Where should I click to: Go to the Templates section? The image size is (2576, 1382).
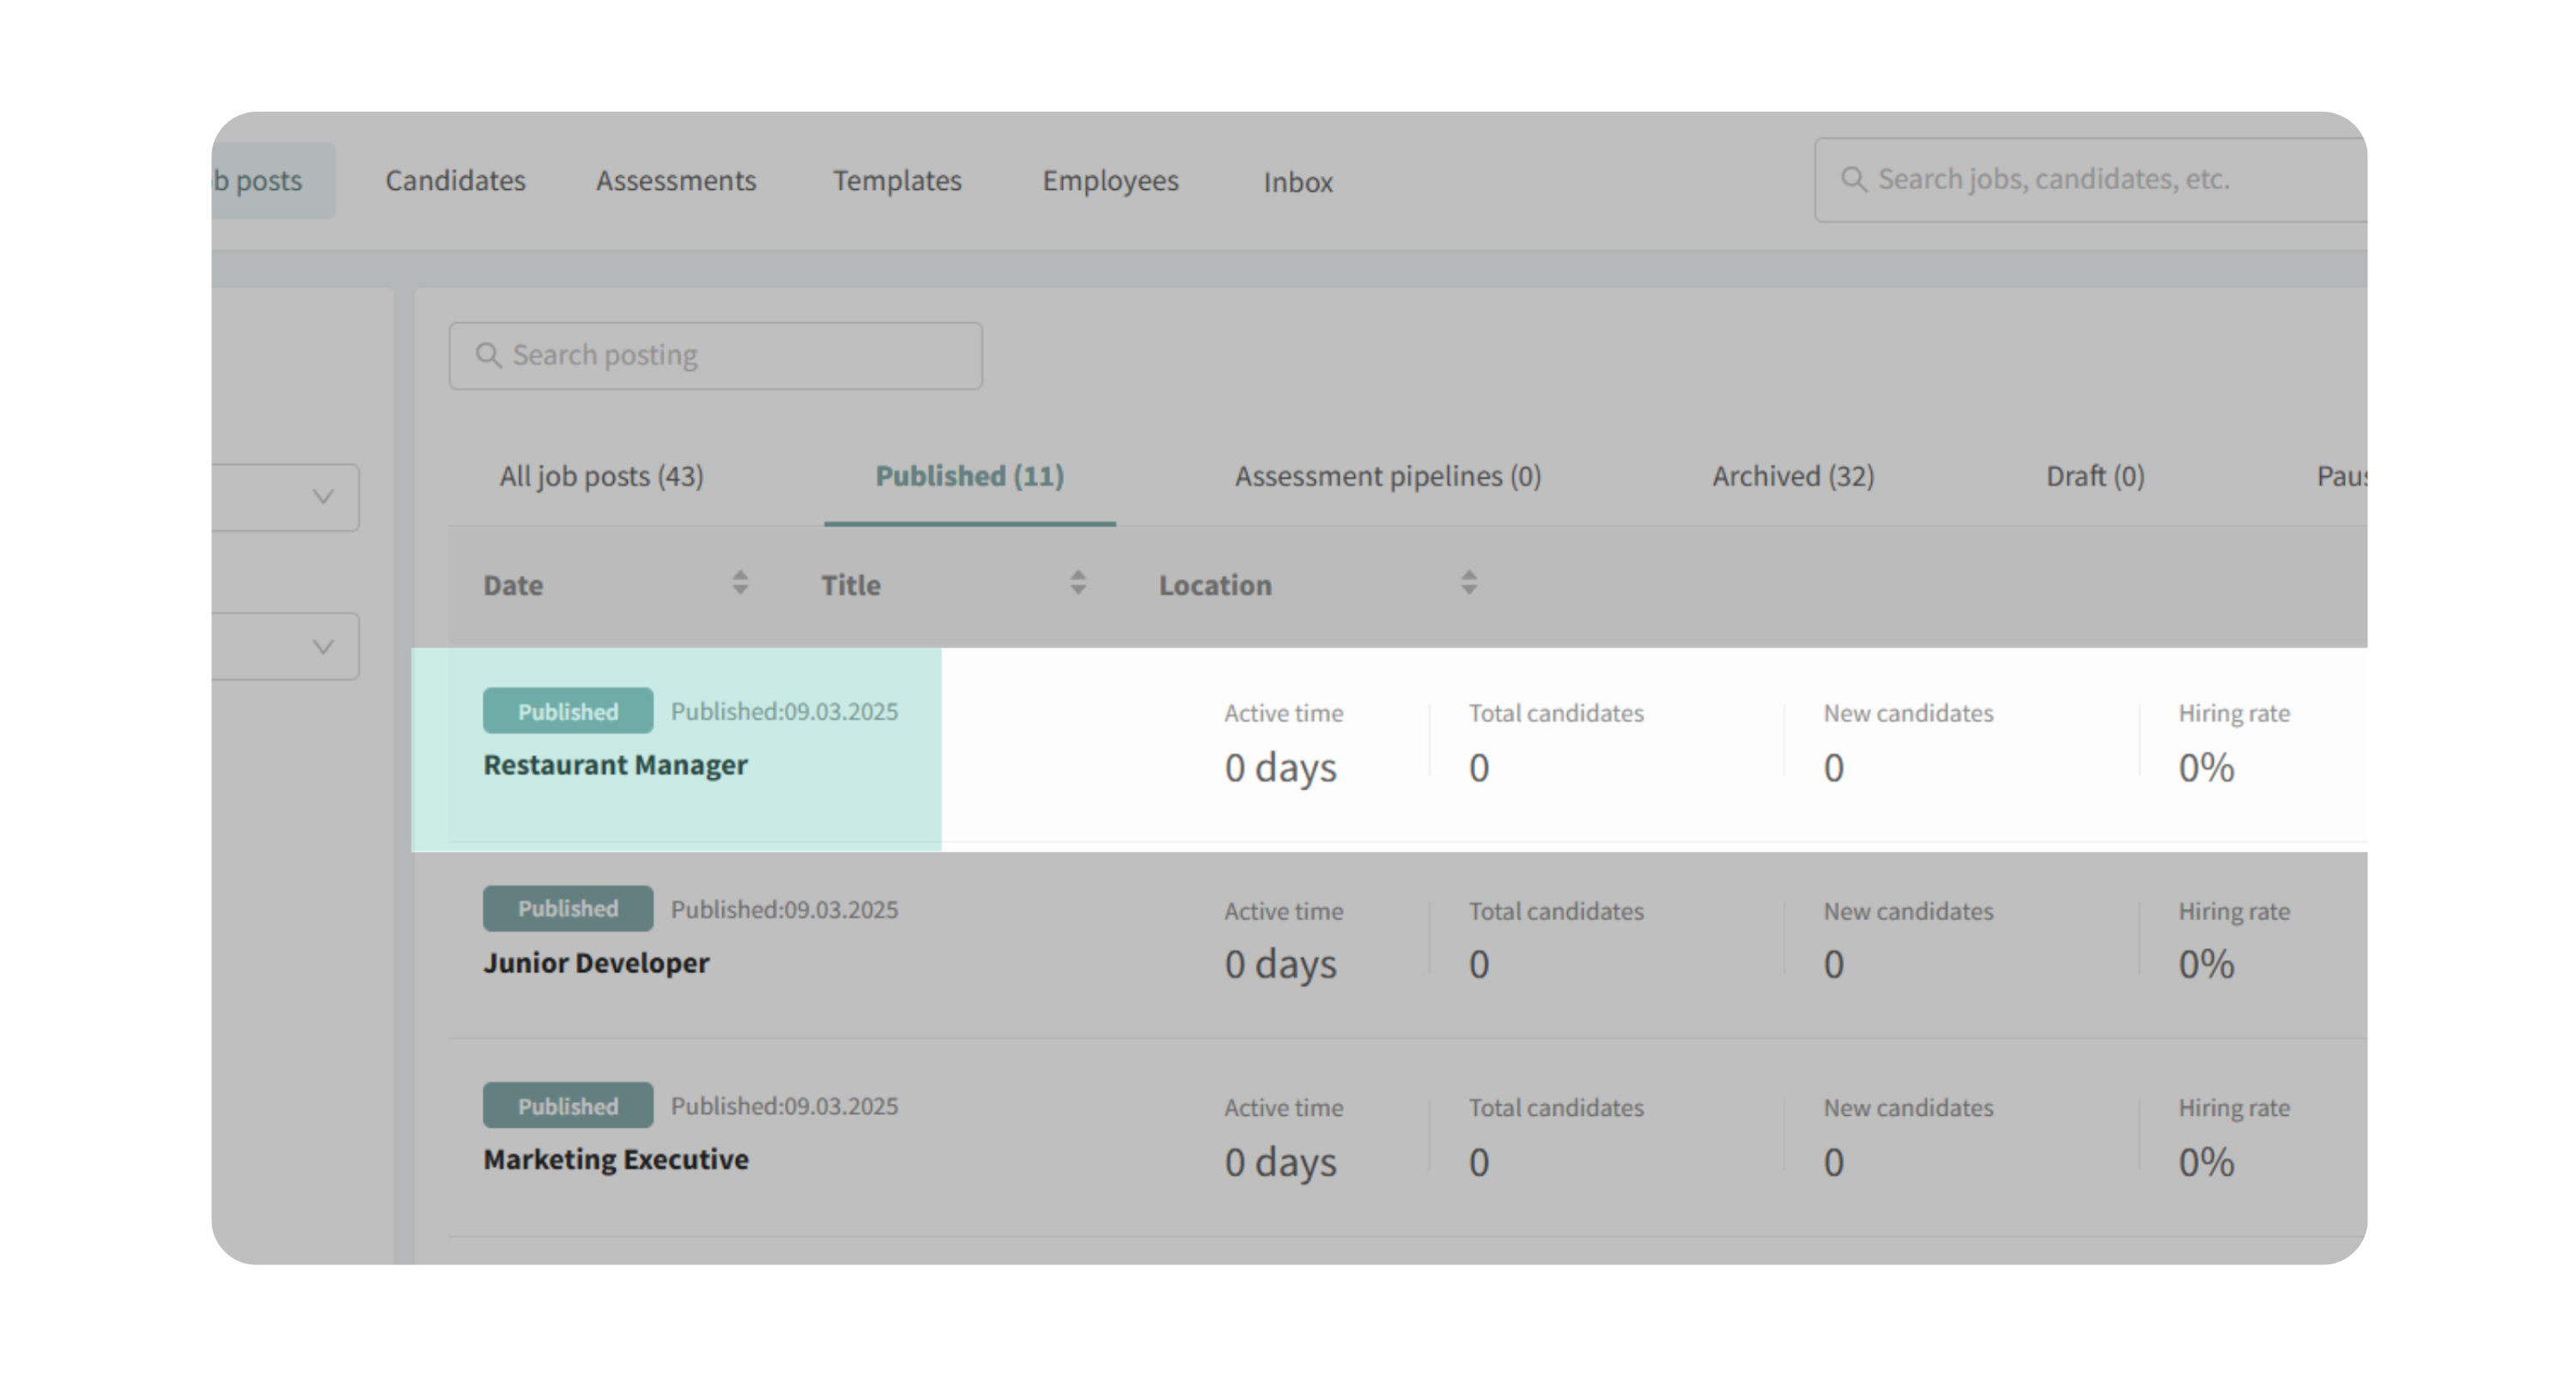(897, 181)
